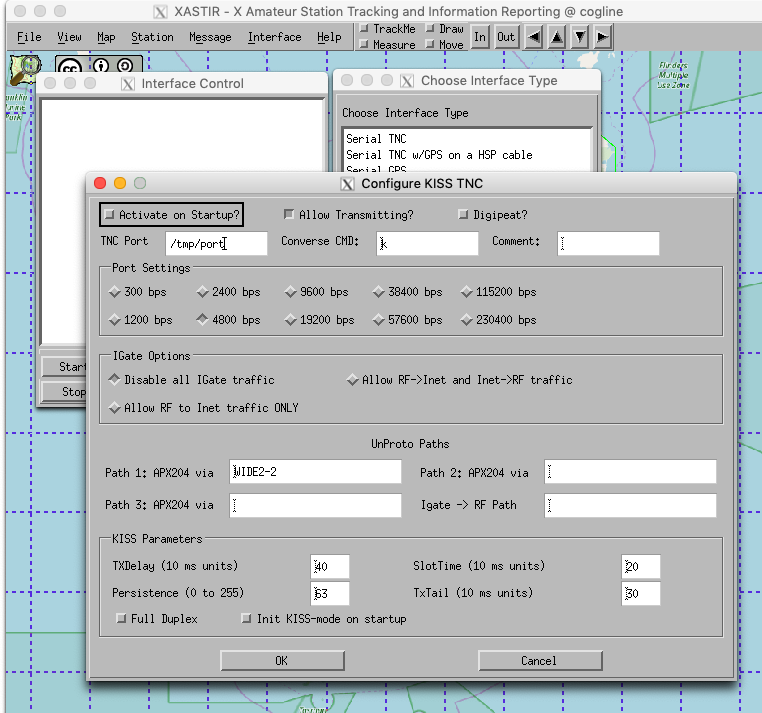Viewport: 762px width, 713px height.
Task: Click the Converse CMD input field
Action: click(427, 243)
